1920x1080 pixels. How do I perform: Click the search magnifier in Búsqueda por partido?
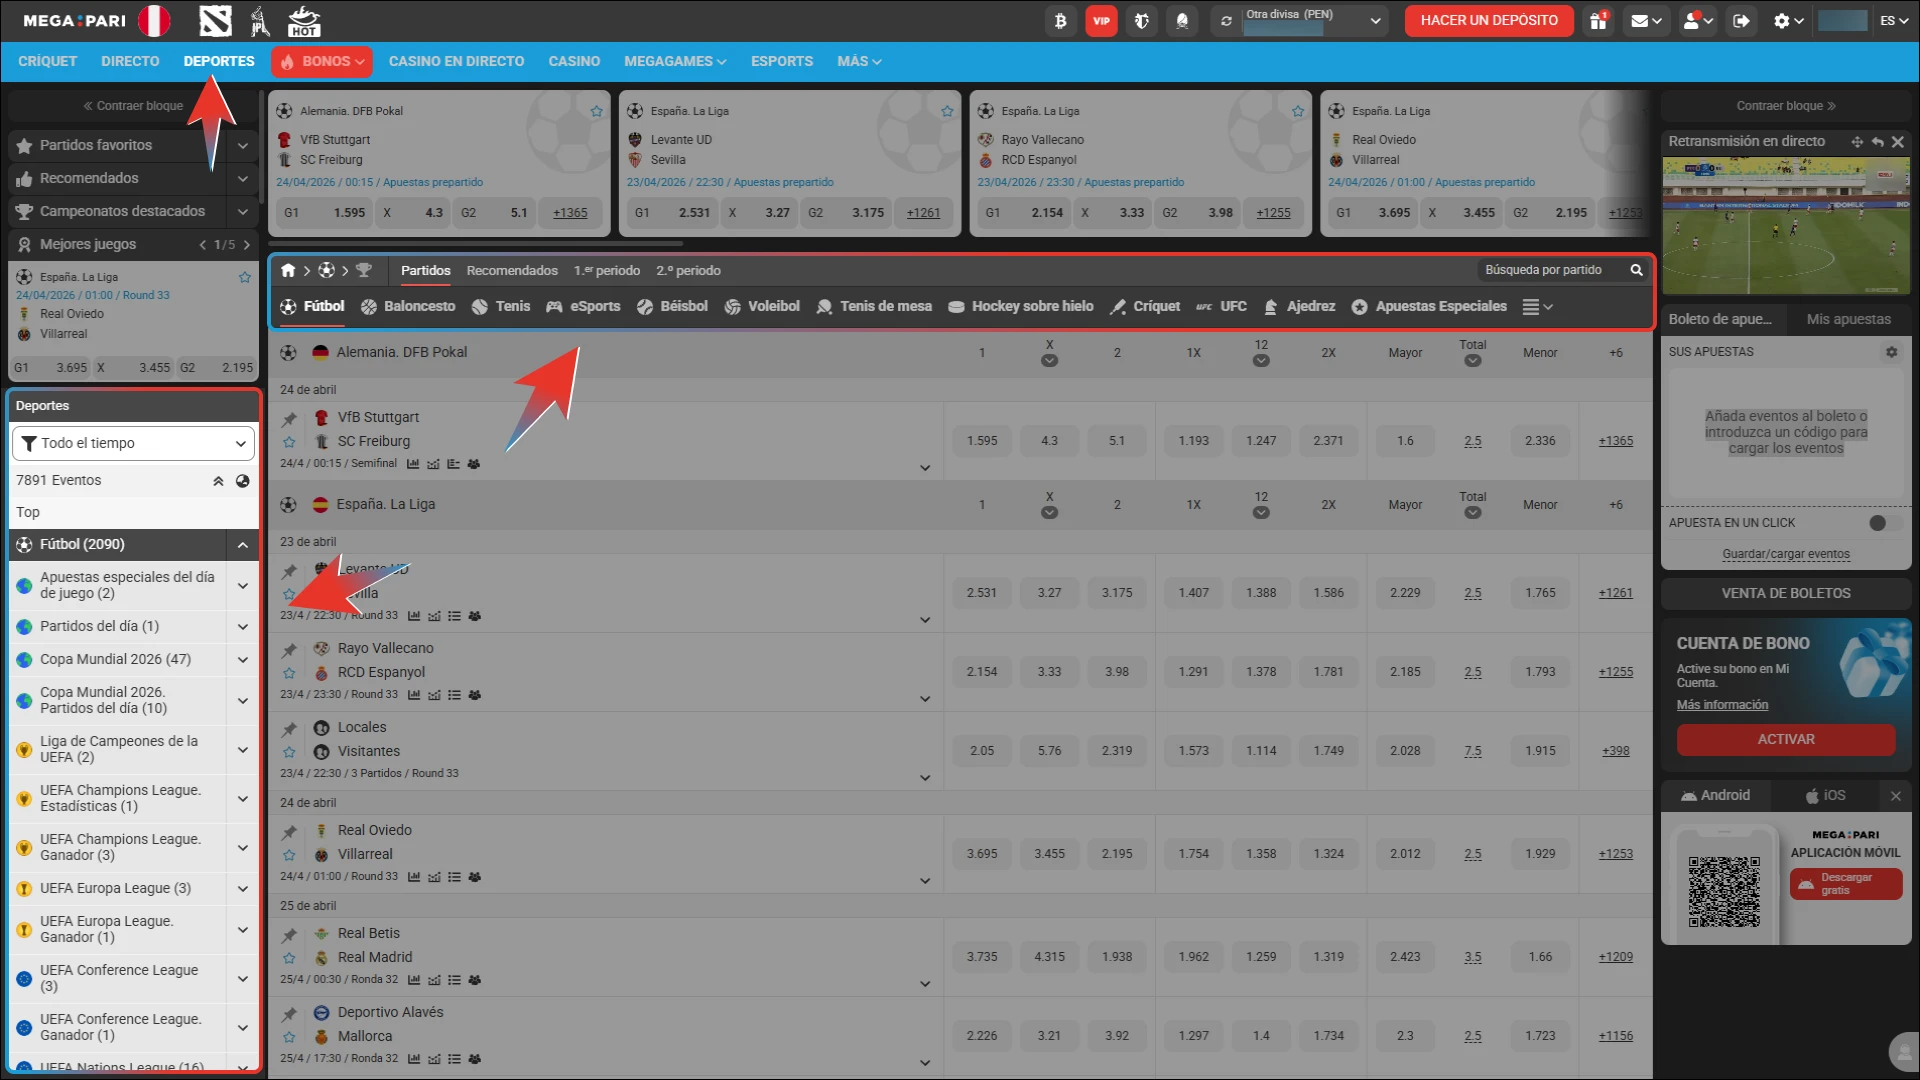pyautogui.click(x=1636, y=270)
